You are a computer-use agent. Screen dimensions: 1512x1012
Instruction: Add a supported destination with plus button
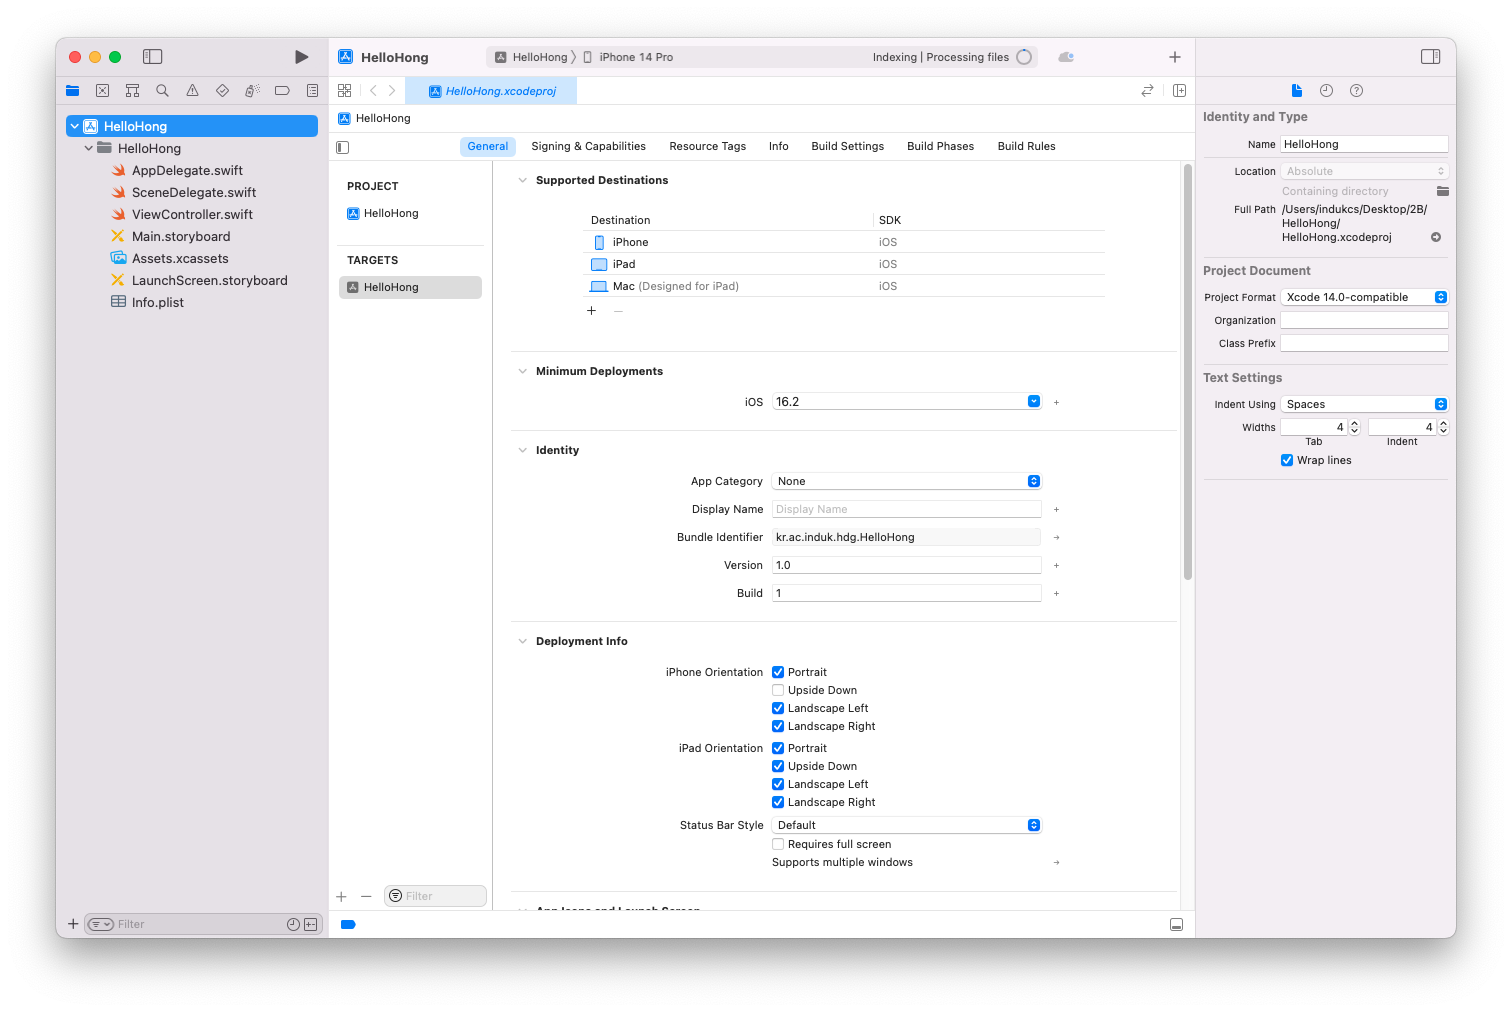[591, 311]
